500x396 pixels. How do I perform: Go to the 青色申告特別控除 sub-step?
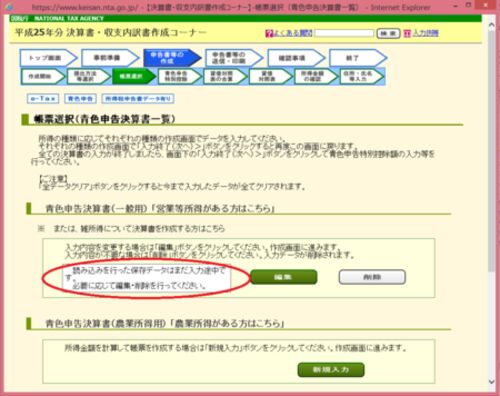179,76
